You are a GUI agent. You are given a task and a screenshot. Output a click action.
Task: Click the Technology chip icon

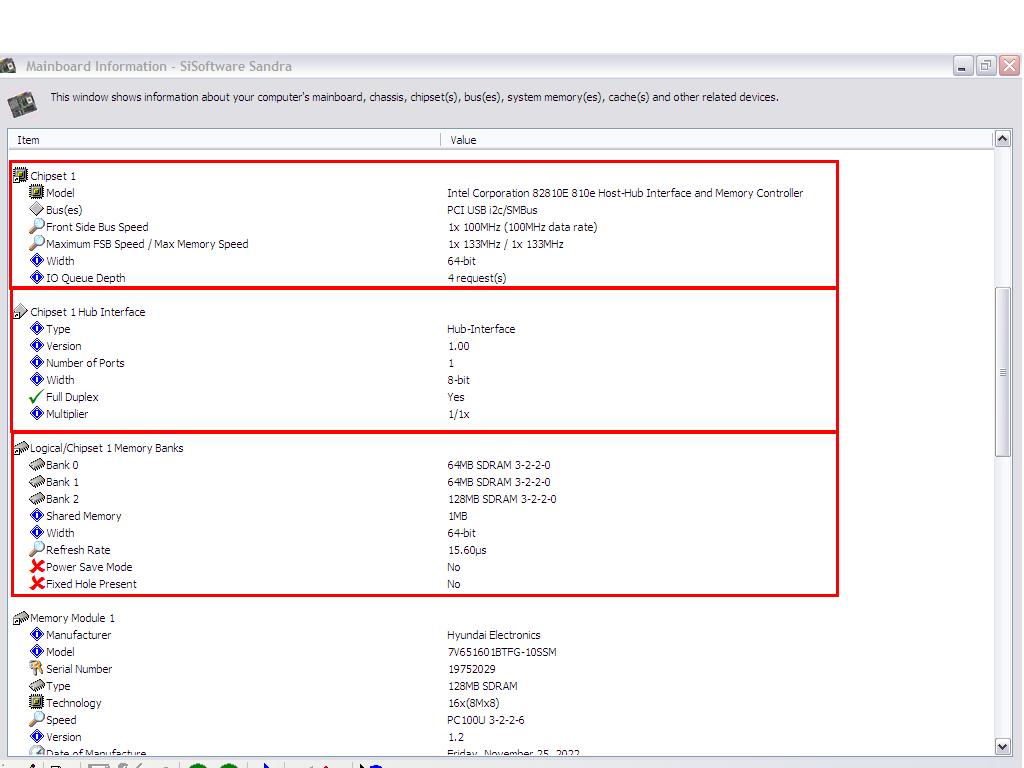click(x=37, y=703)
